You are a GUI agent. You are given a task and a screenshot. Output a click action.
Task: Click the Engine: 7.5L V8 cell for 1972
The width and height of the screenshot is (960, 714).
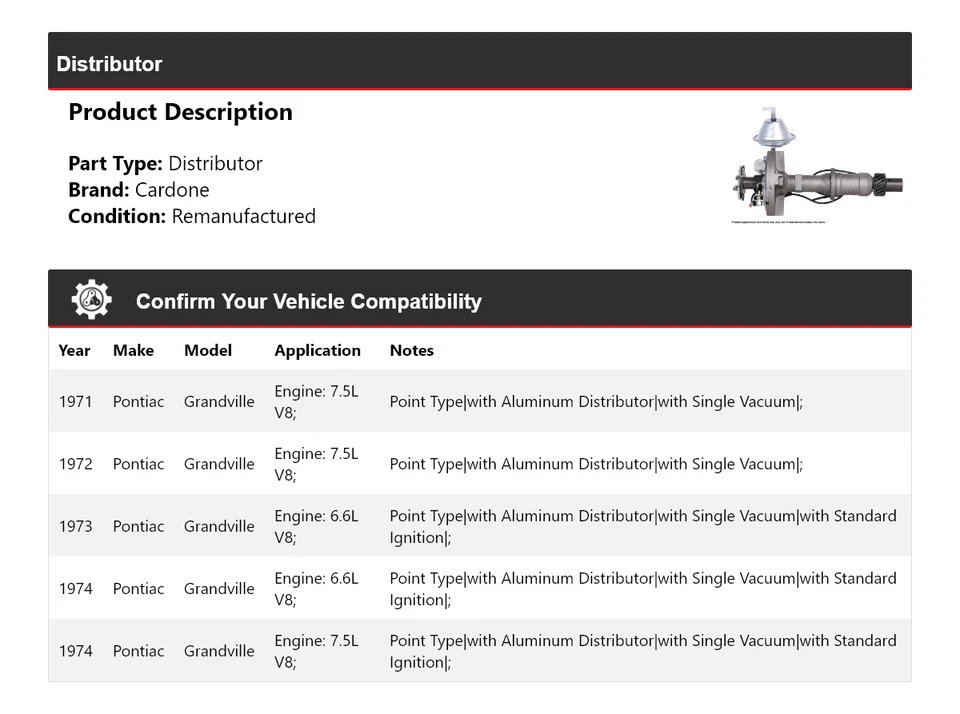coord(317,464)
